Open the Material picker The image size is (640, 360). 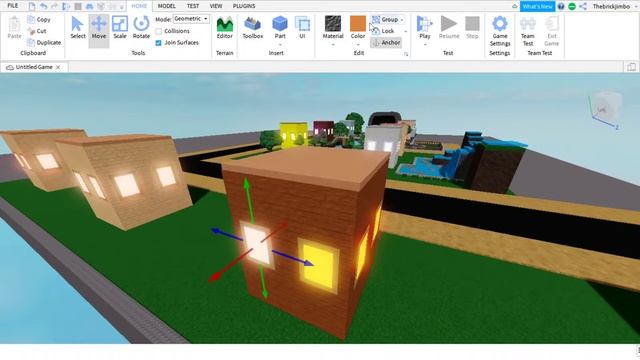pyautogui.click(x=333, y=27)
